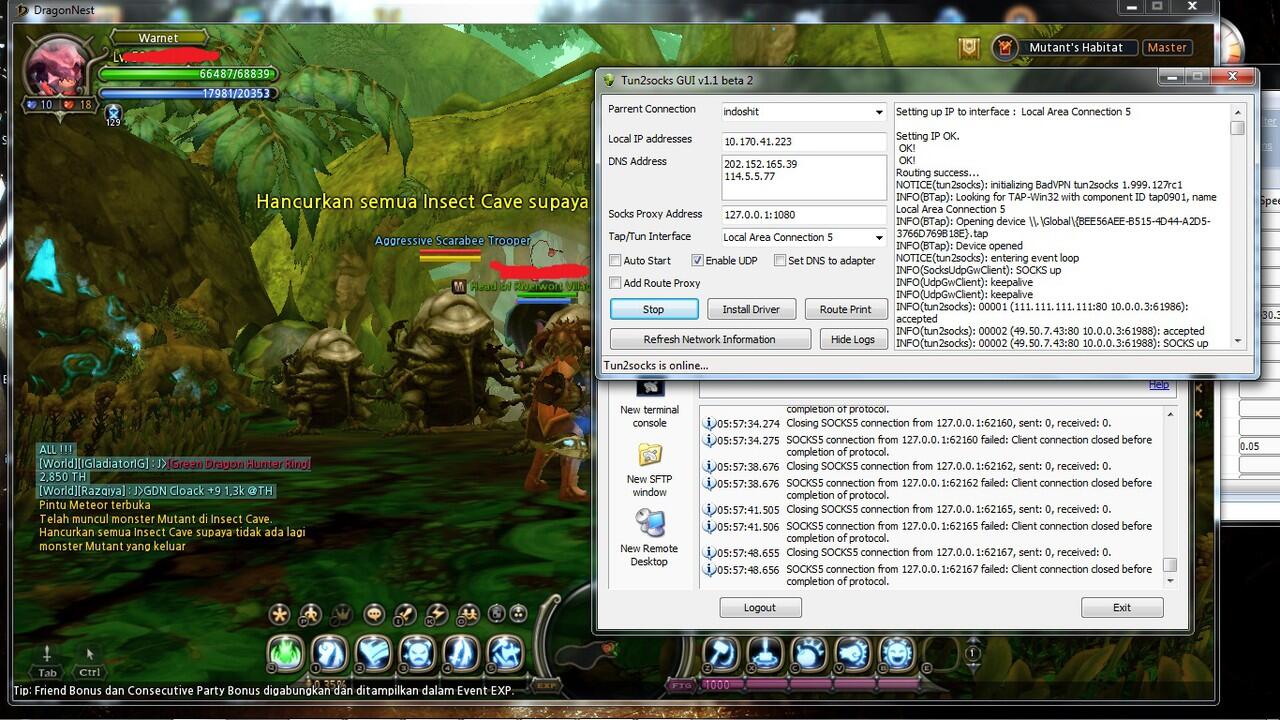Click the Tun2socks GUI title bar icon

pyautogui.click(x=609, y=80)
